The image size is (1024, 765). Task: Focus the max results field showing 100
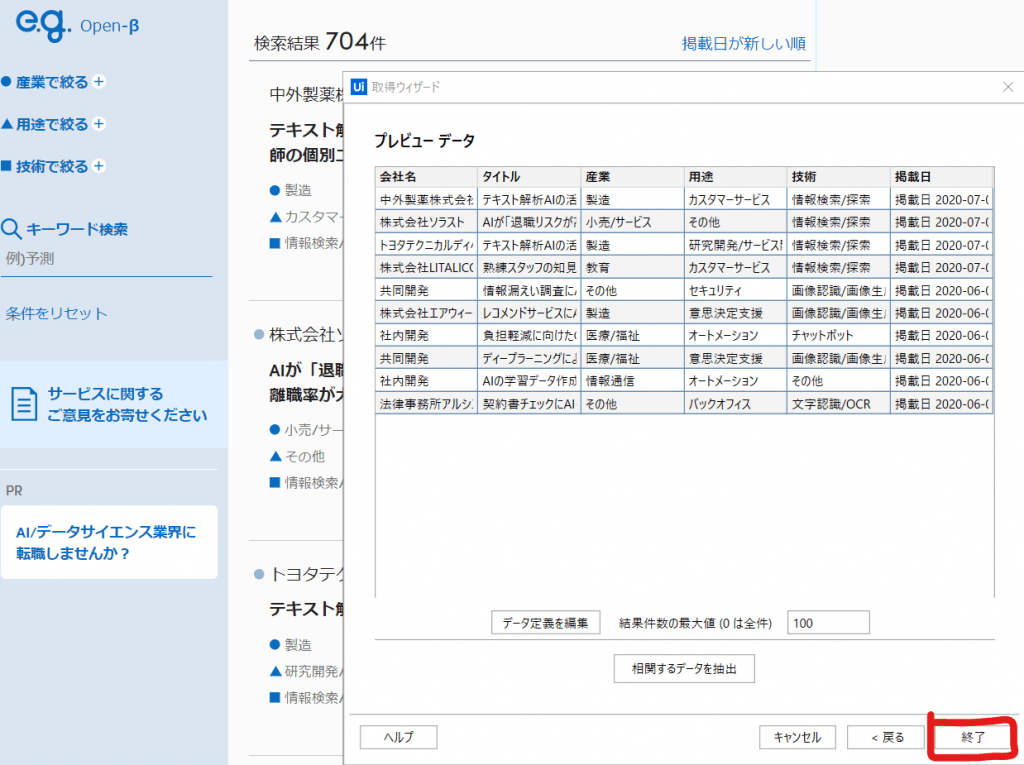point(828,622)
